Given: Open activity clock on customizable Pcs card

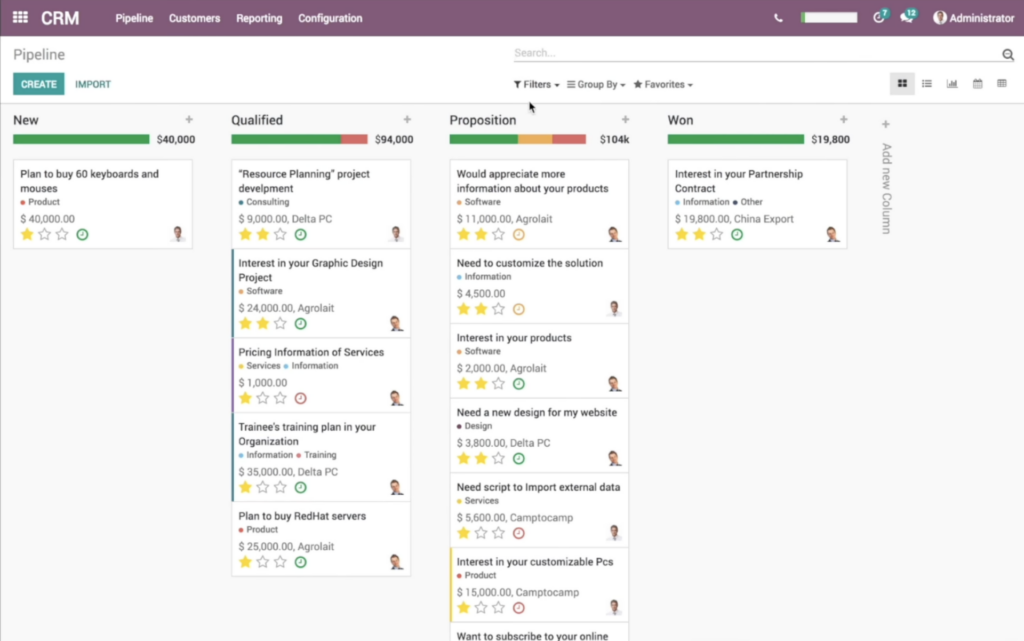Looking at the screenshot, I should 519,608.
